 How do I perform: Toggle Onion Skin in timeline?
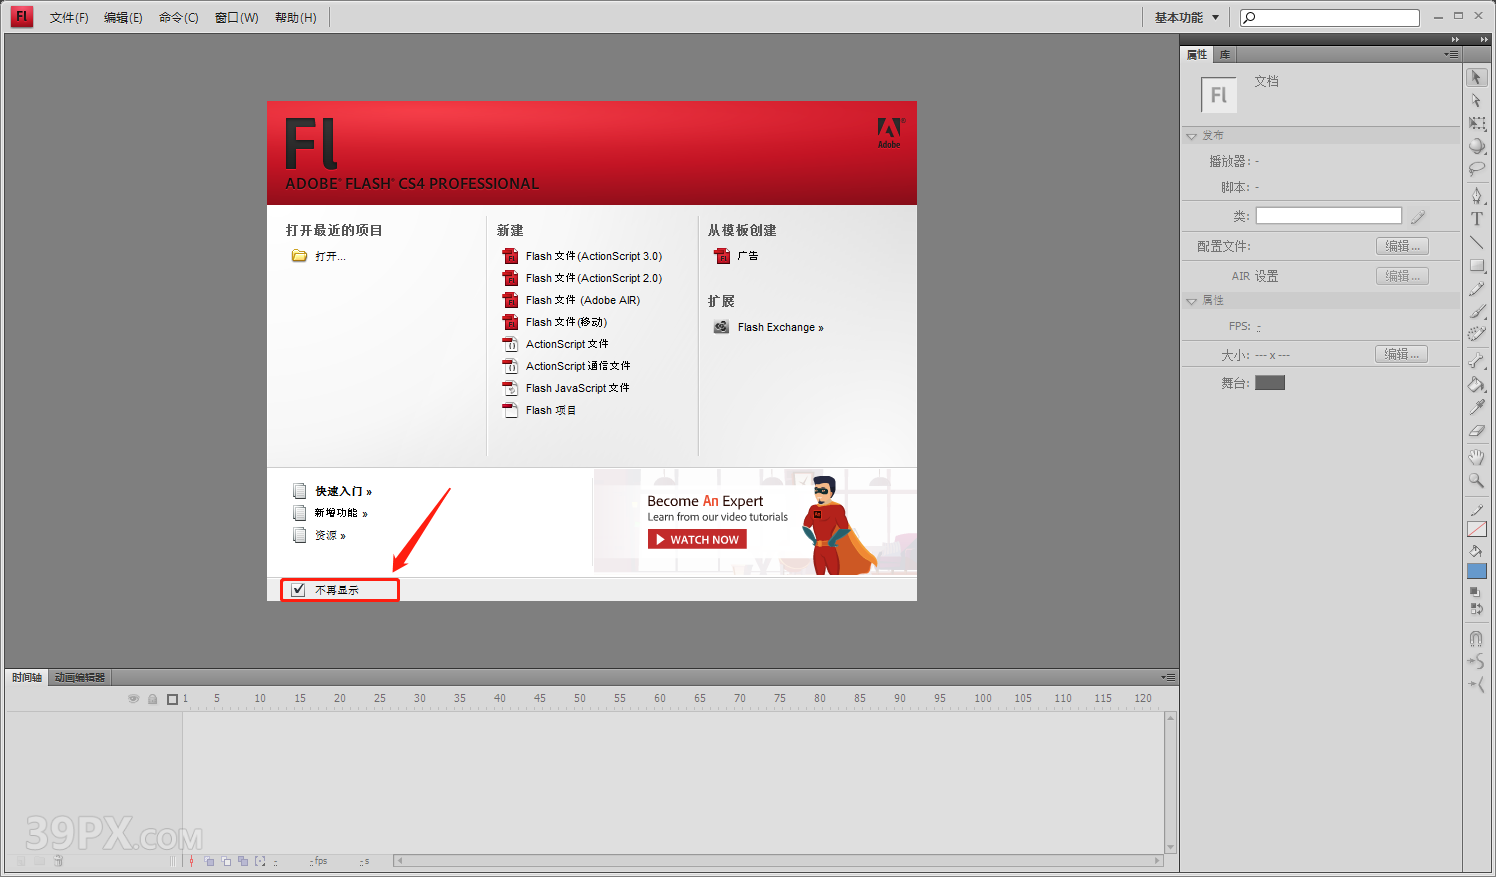210,861
